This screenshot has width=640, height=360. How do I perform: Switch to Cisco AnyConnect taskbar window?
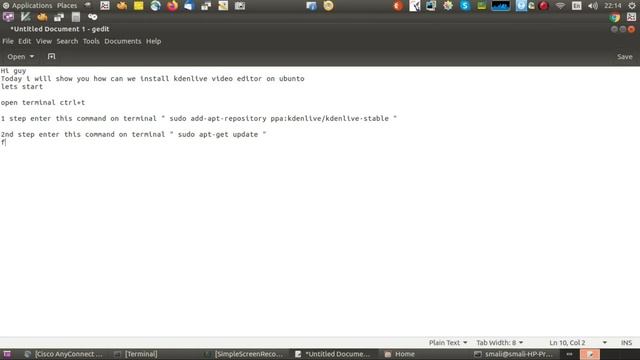pyautogui.click(x=63, y=354)
